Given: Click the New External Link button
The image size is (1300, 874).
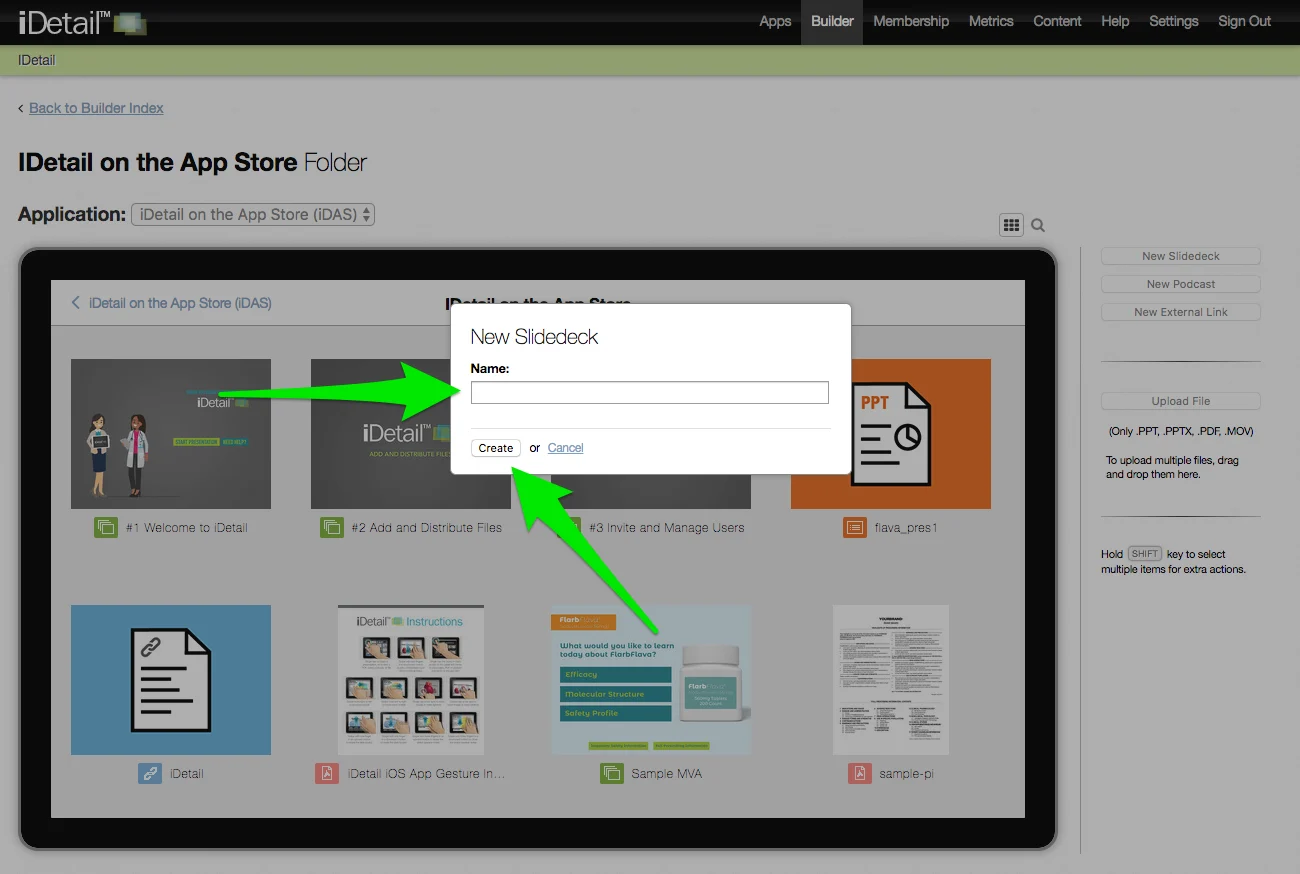Looking at the screenshot, I should tap(1181, 312).
